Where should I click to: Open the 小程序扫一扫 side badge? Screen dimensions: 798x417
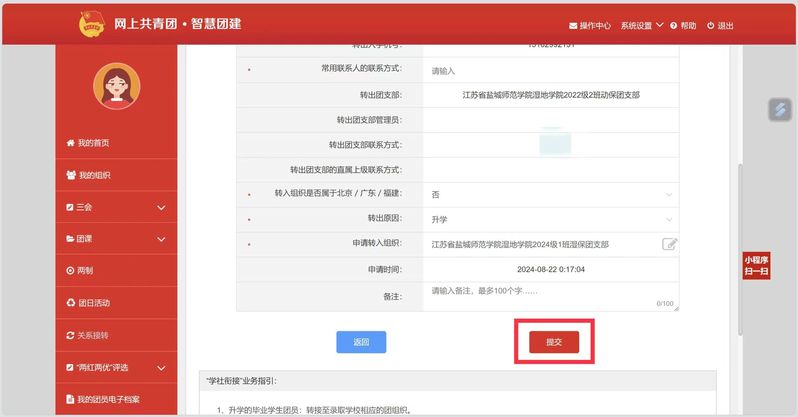coord(755,265)
